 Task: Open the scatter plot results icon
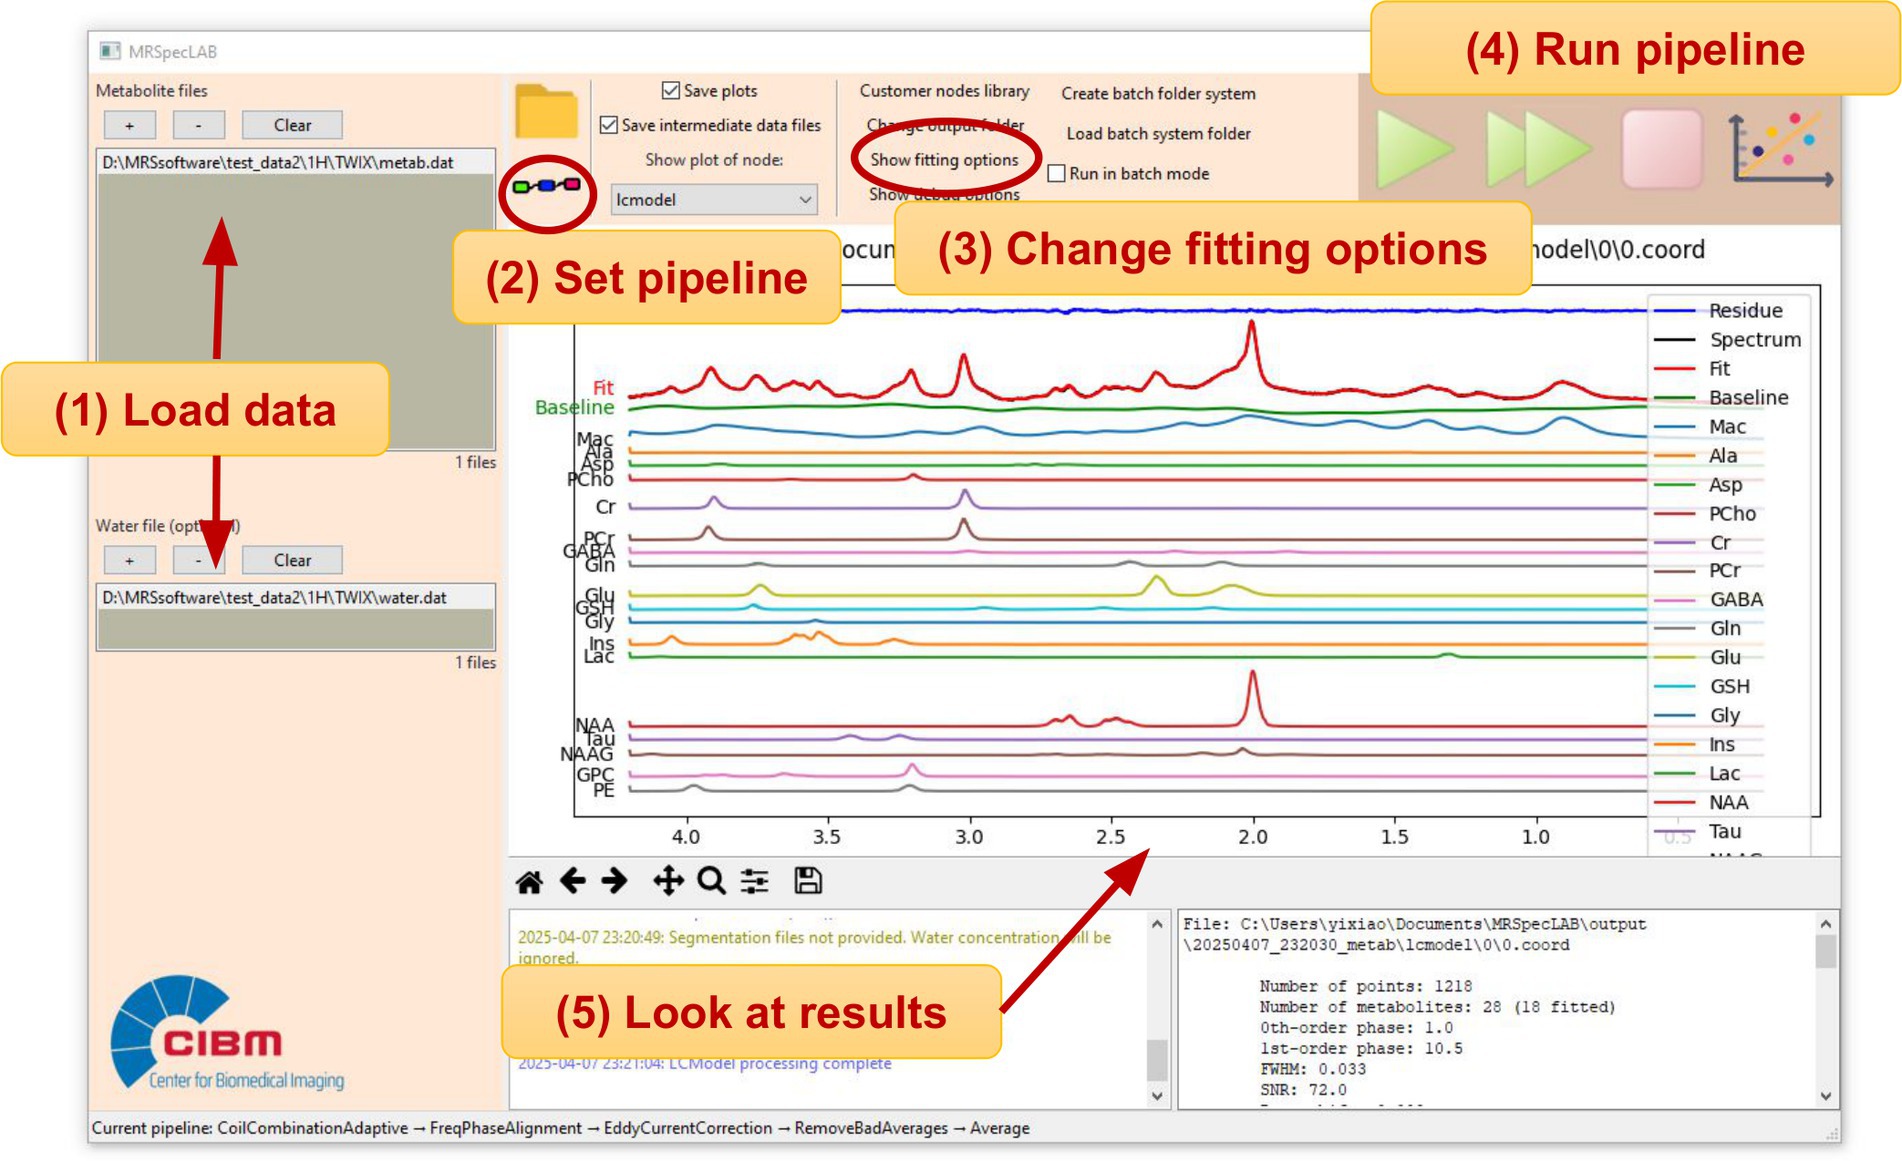click(1781, 149)
